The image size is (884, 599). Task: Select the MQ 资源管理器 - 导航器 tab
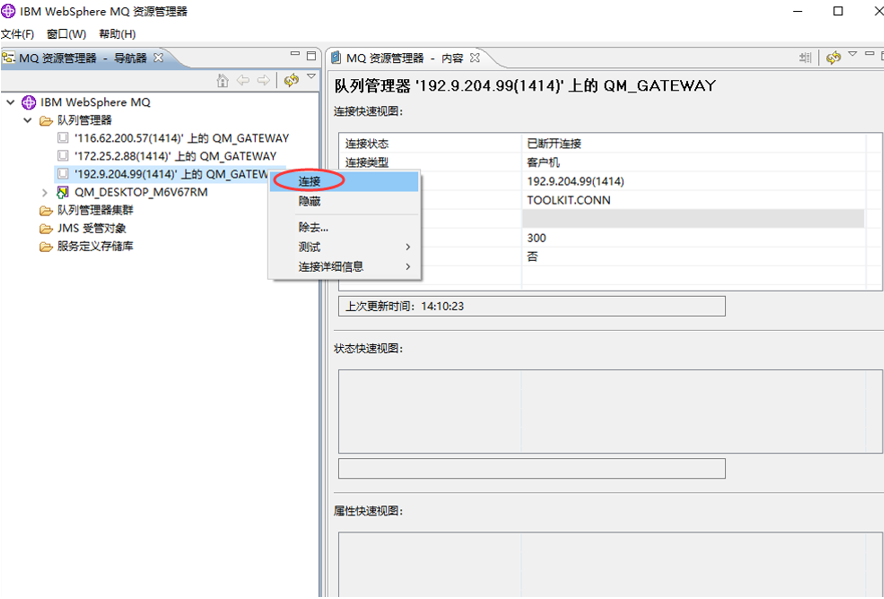click(82, 58)
